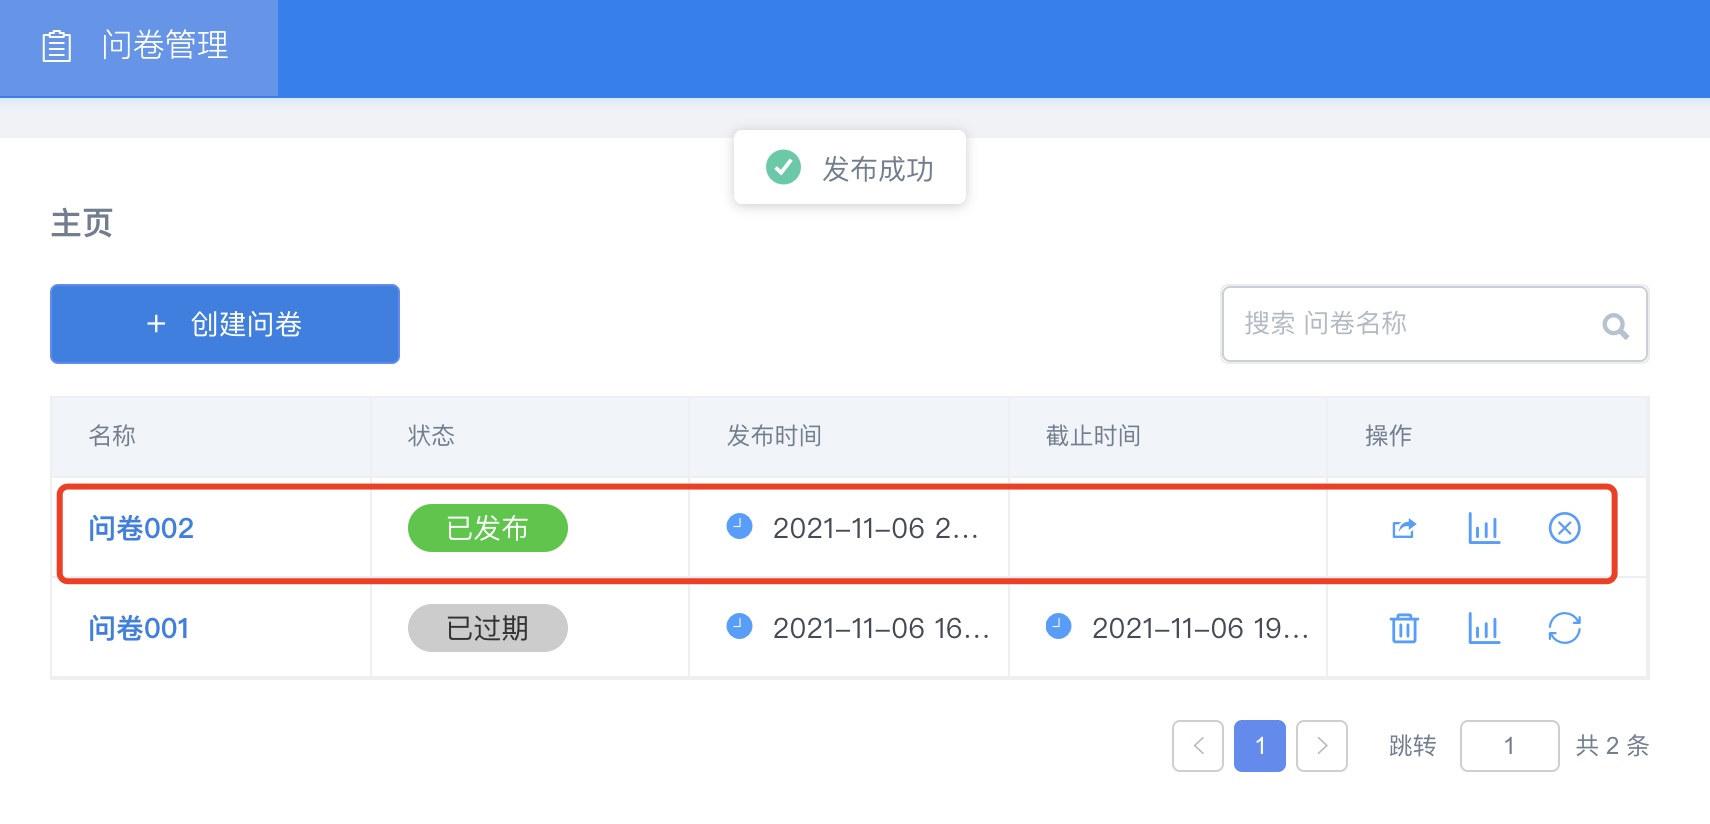
Task: View statistics chart for 问卷001
Action: point(1484,628)
